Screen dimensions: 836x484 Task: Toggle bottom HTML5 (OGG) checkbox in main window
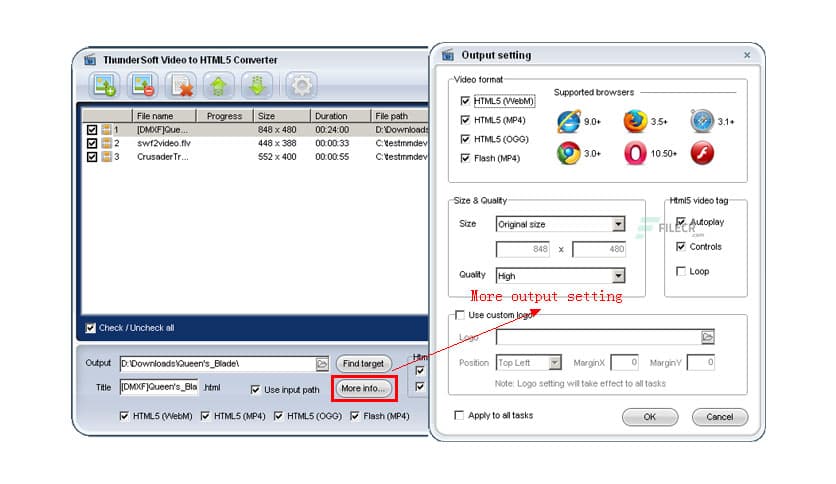[x=278, y=416]
